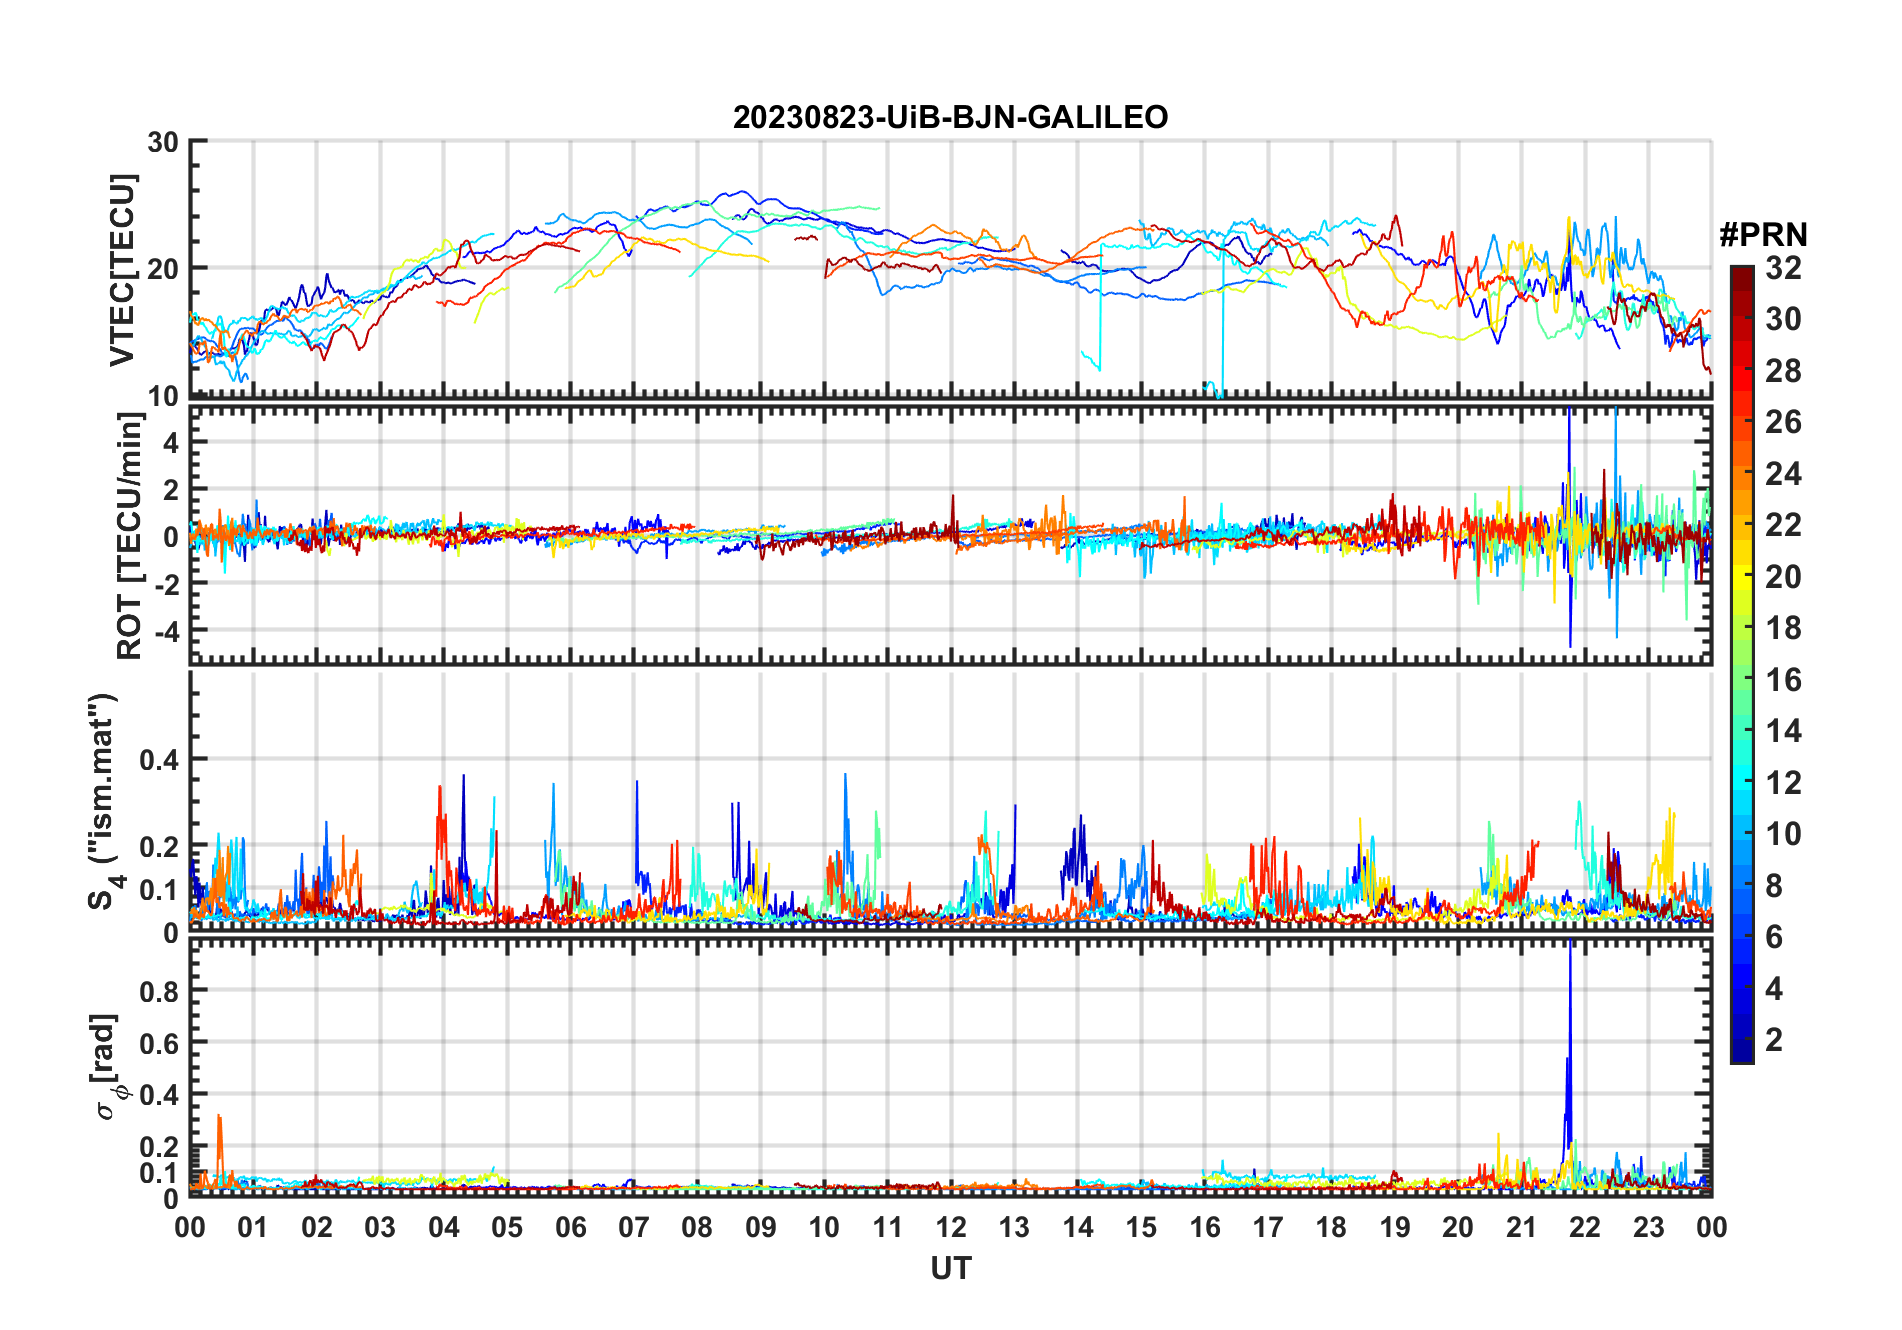Select the 32 label on the colorbar

coord(1783,268)
